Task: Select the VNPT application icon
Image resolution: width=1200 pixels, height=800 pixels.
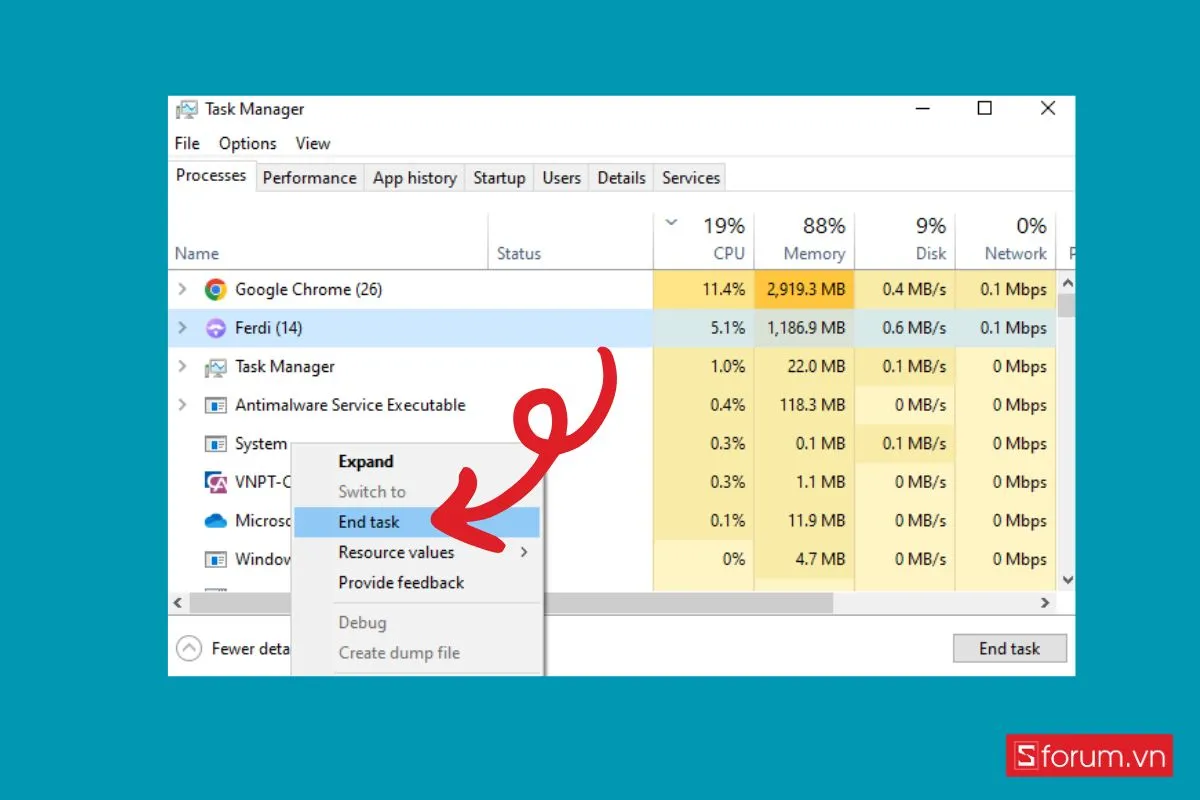Action: [x=215, y=482]
